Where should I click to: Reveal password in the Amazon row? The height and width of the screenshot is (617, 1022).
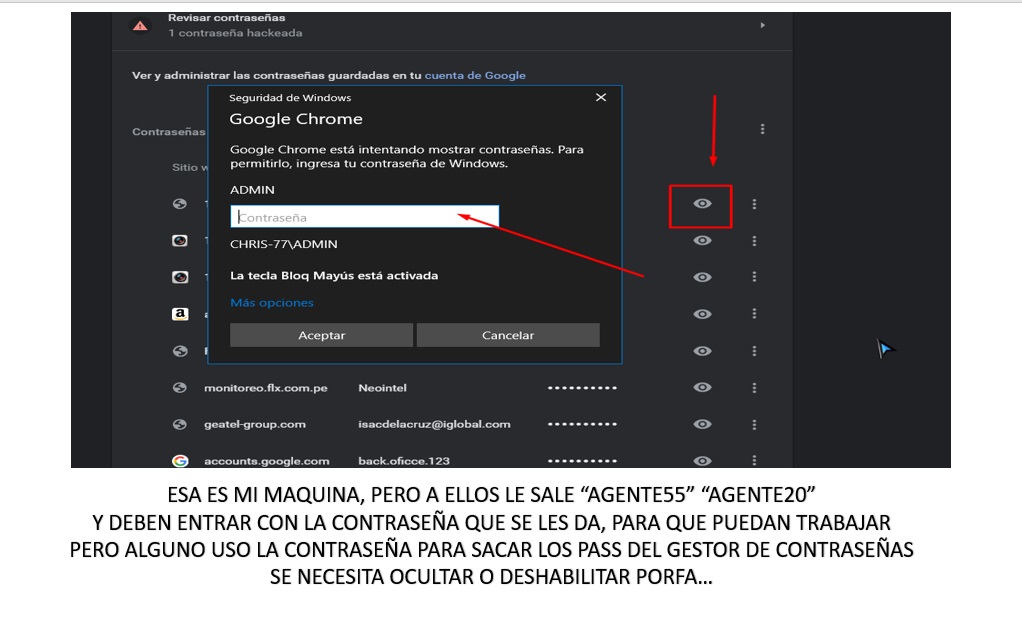[x=702, y=313]
